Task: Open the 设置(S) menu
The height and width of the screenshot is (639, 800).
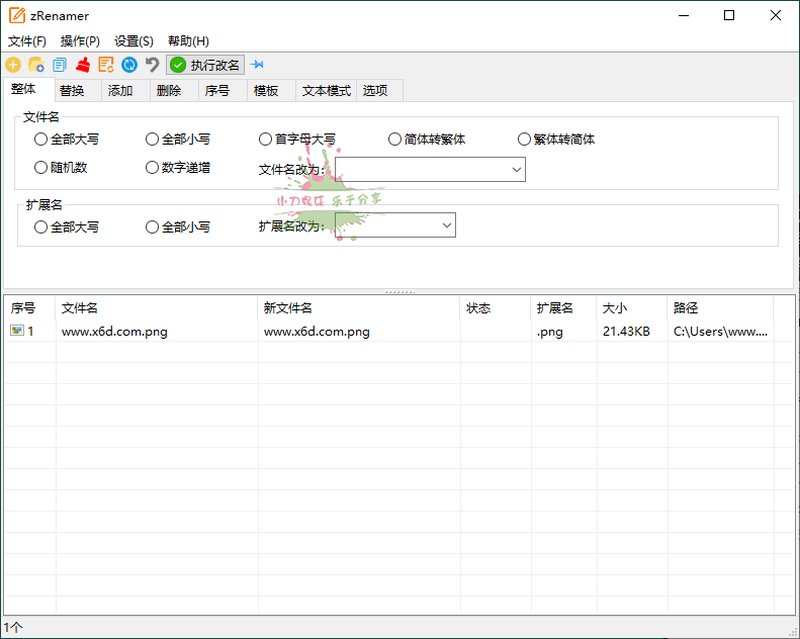Action: pyautogui.click(x=132, y=41)
